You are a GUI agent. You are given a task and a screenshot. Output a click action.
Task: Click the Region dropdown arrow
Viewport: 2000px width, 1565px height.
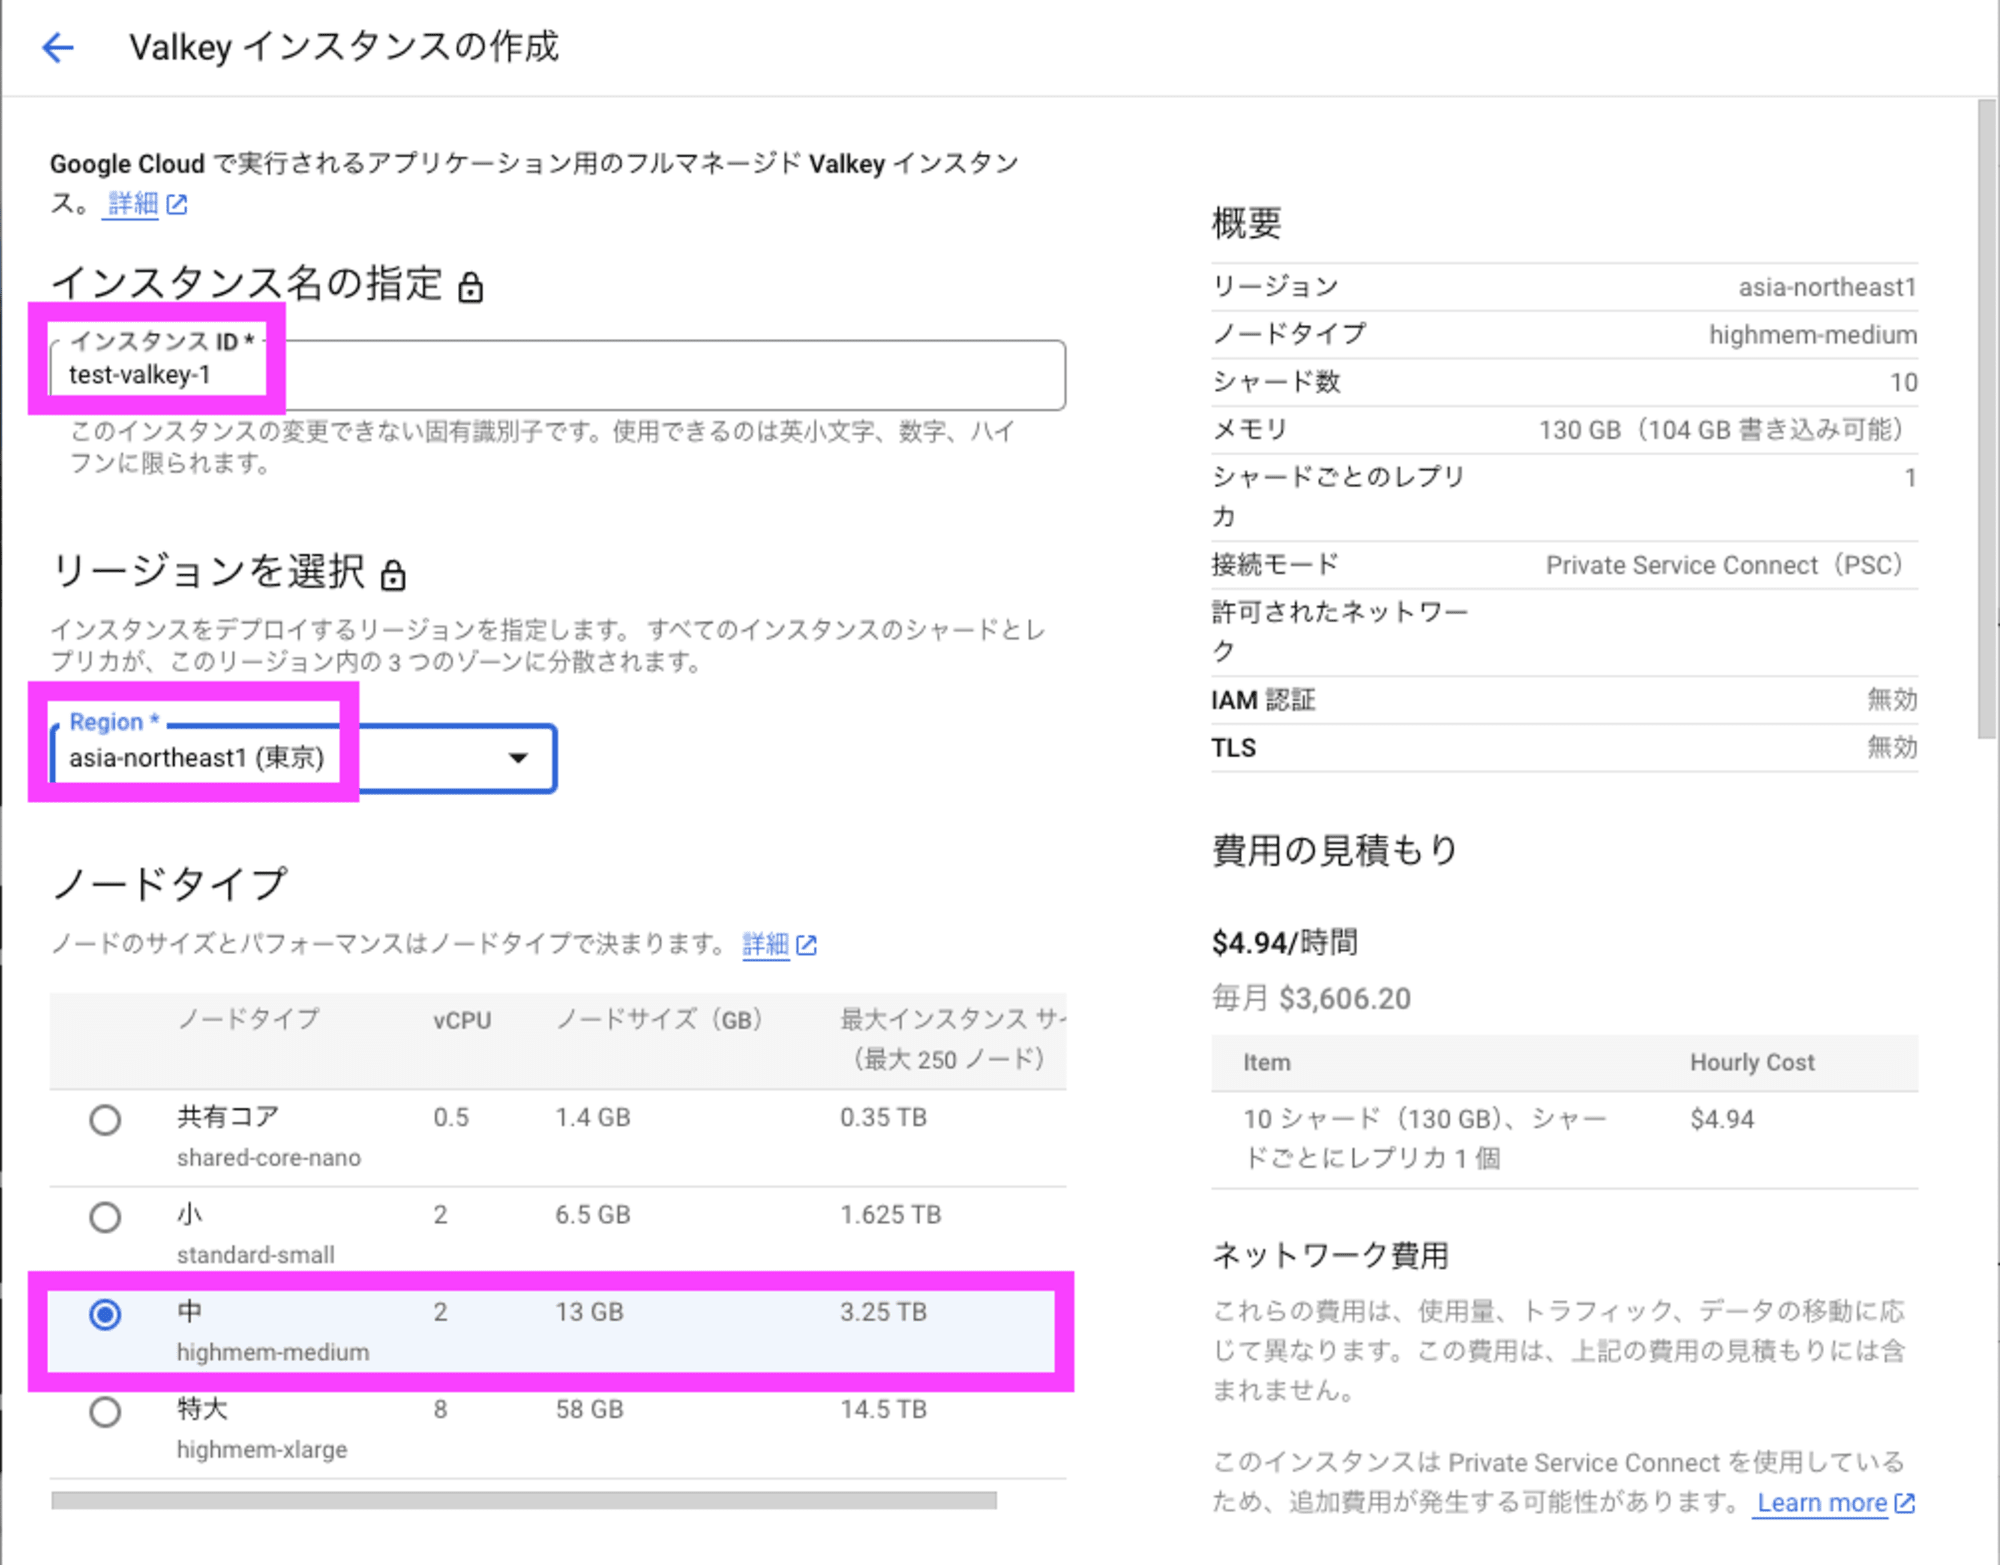(x=518, y=758)
